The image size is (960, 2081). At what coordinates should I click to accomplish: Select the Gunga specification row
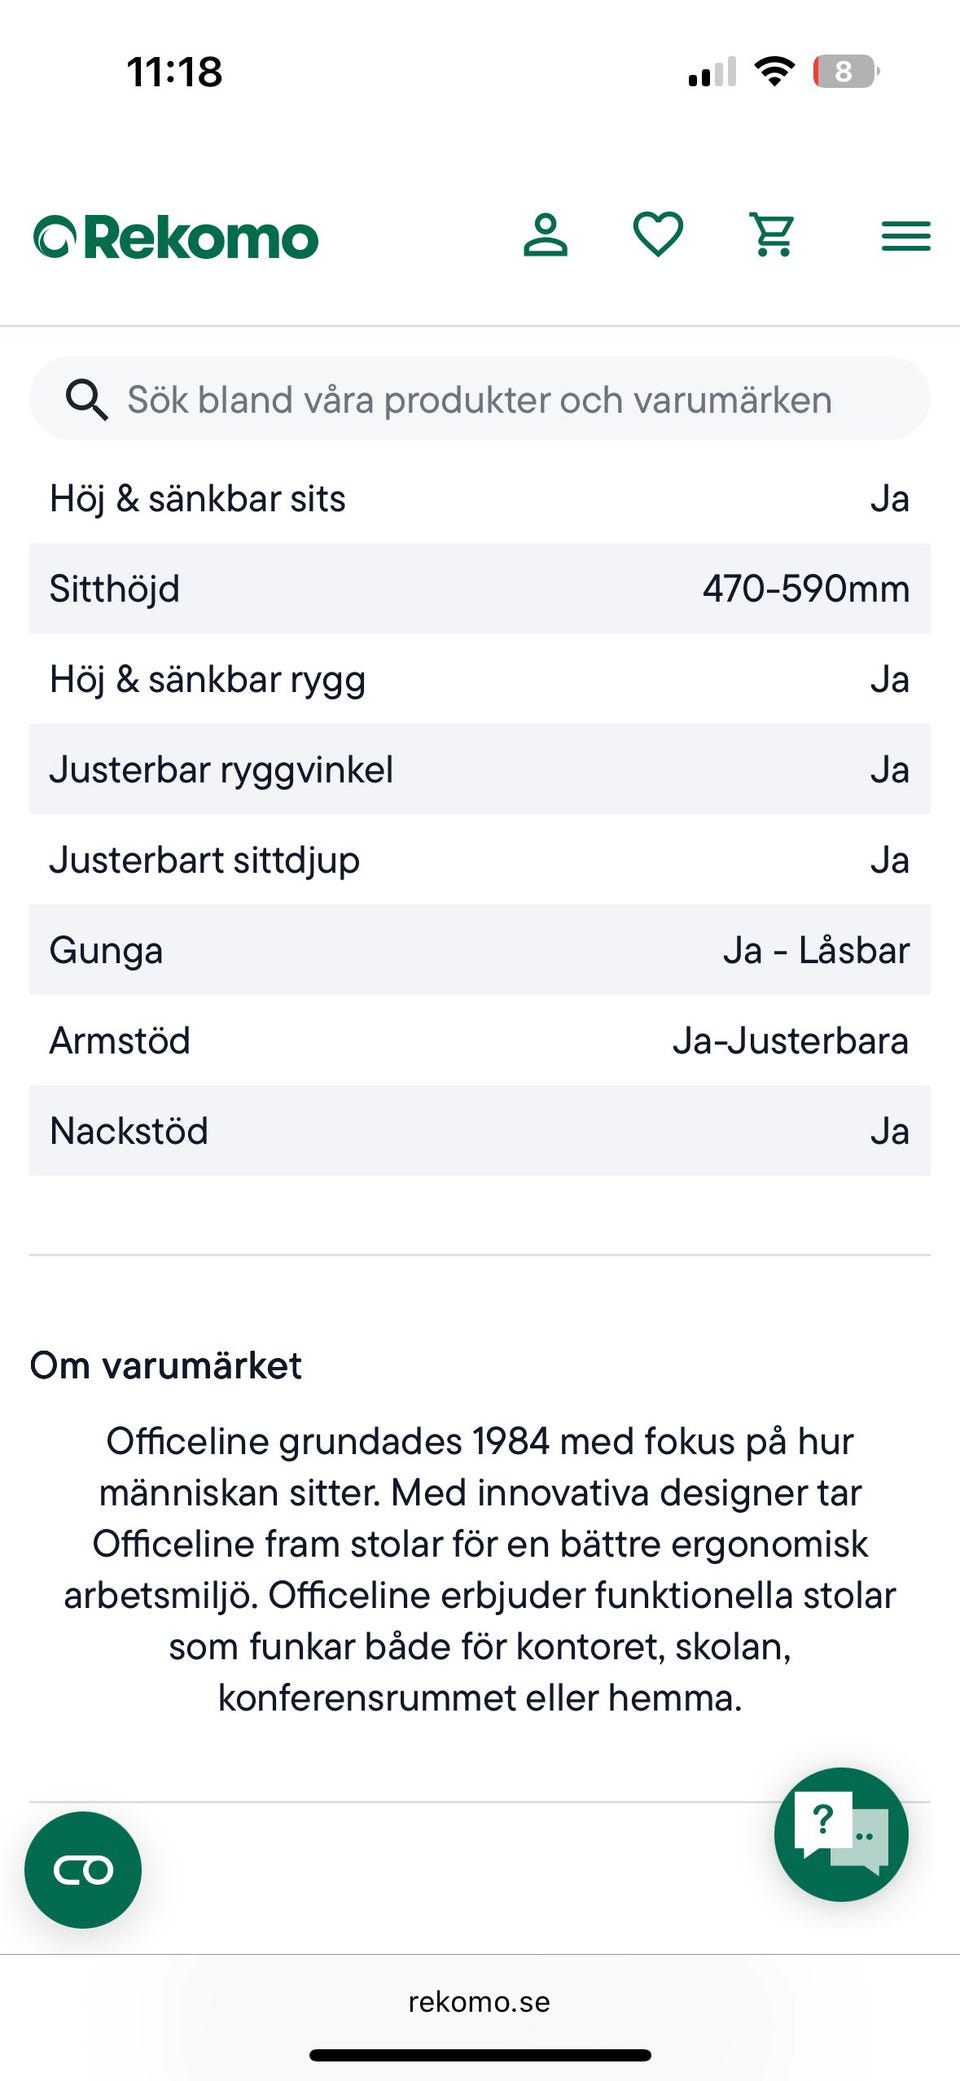[x=480, y=950]
